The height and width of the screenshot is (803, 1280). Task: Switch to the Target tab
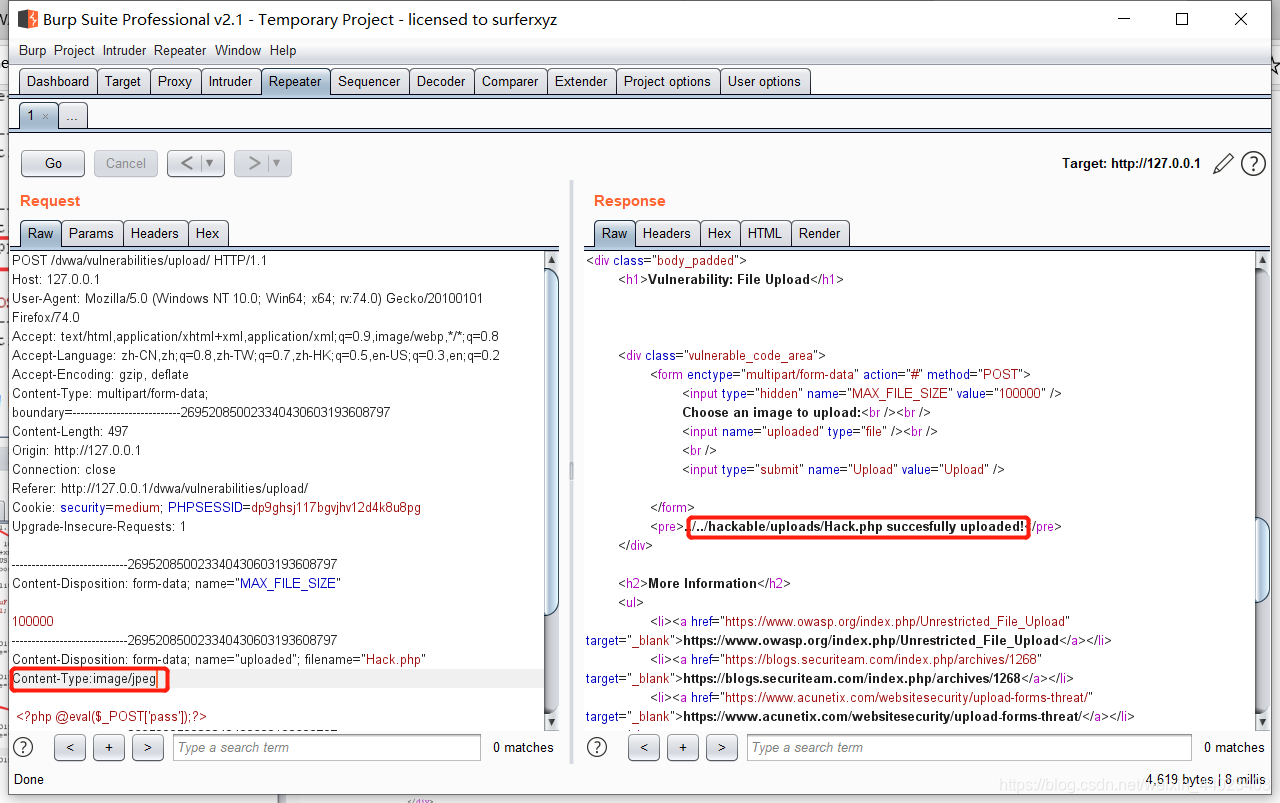123,81
